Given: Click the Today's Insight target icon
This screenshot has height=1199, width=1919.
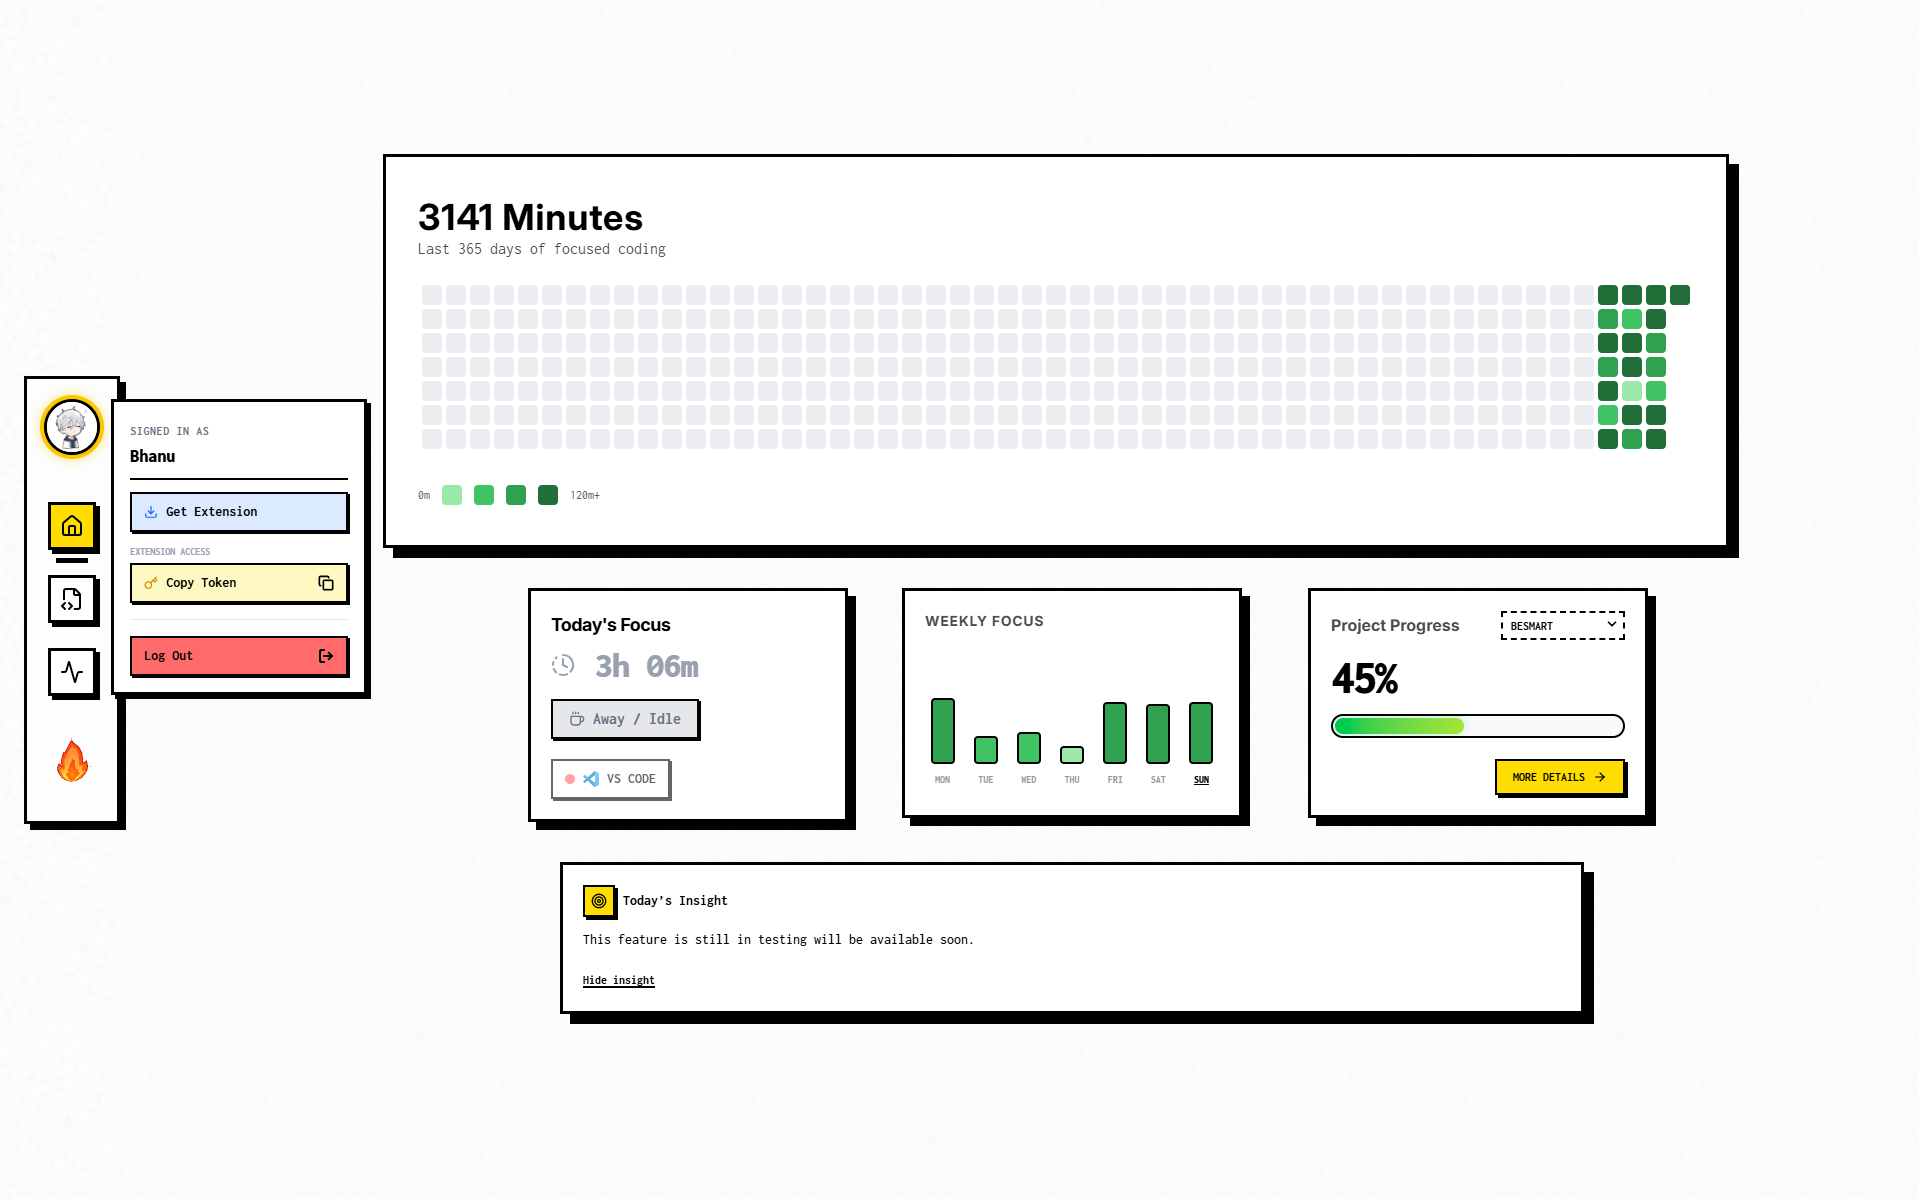Looking at the screenshot, I should click(599, 901).
